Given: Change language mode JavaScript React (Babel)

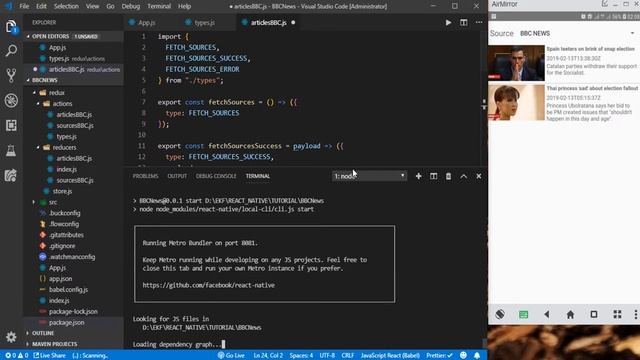Looking at the screenshot, I should [x=390, y=356].
